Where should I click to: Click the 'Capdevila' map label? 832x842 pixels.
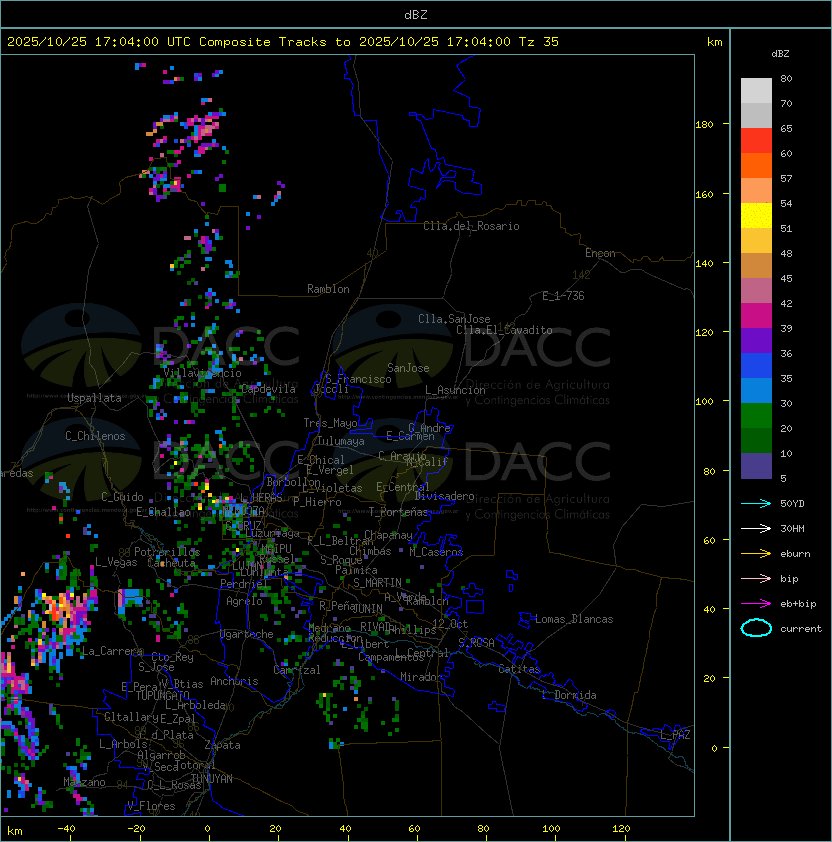coord(268,389)
